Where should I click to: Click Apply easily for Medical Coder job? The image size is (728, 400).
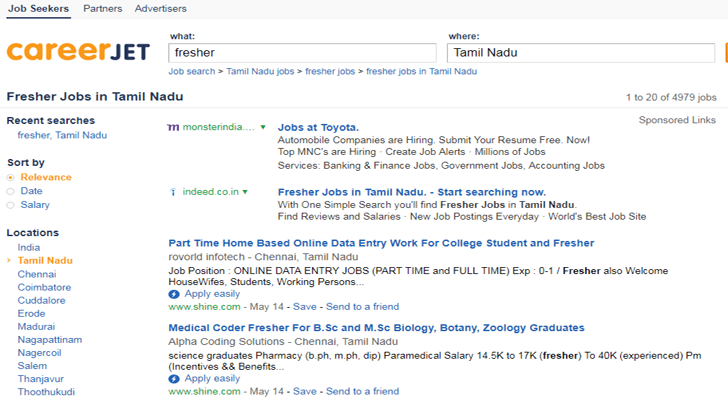tap(212, 379)
